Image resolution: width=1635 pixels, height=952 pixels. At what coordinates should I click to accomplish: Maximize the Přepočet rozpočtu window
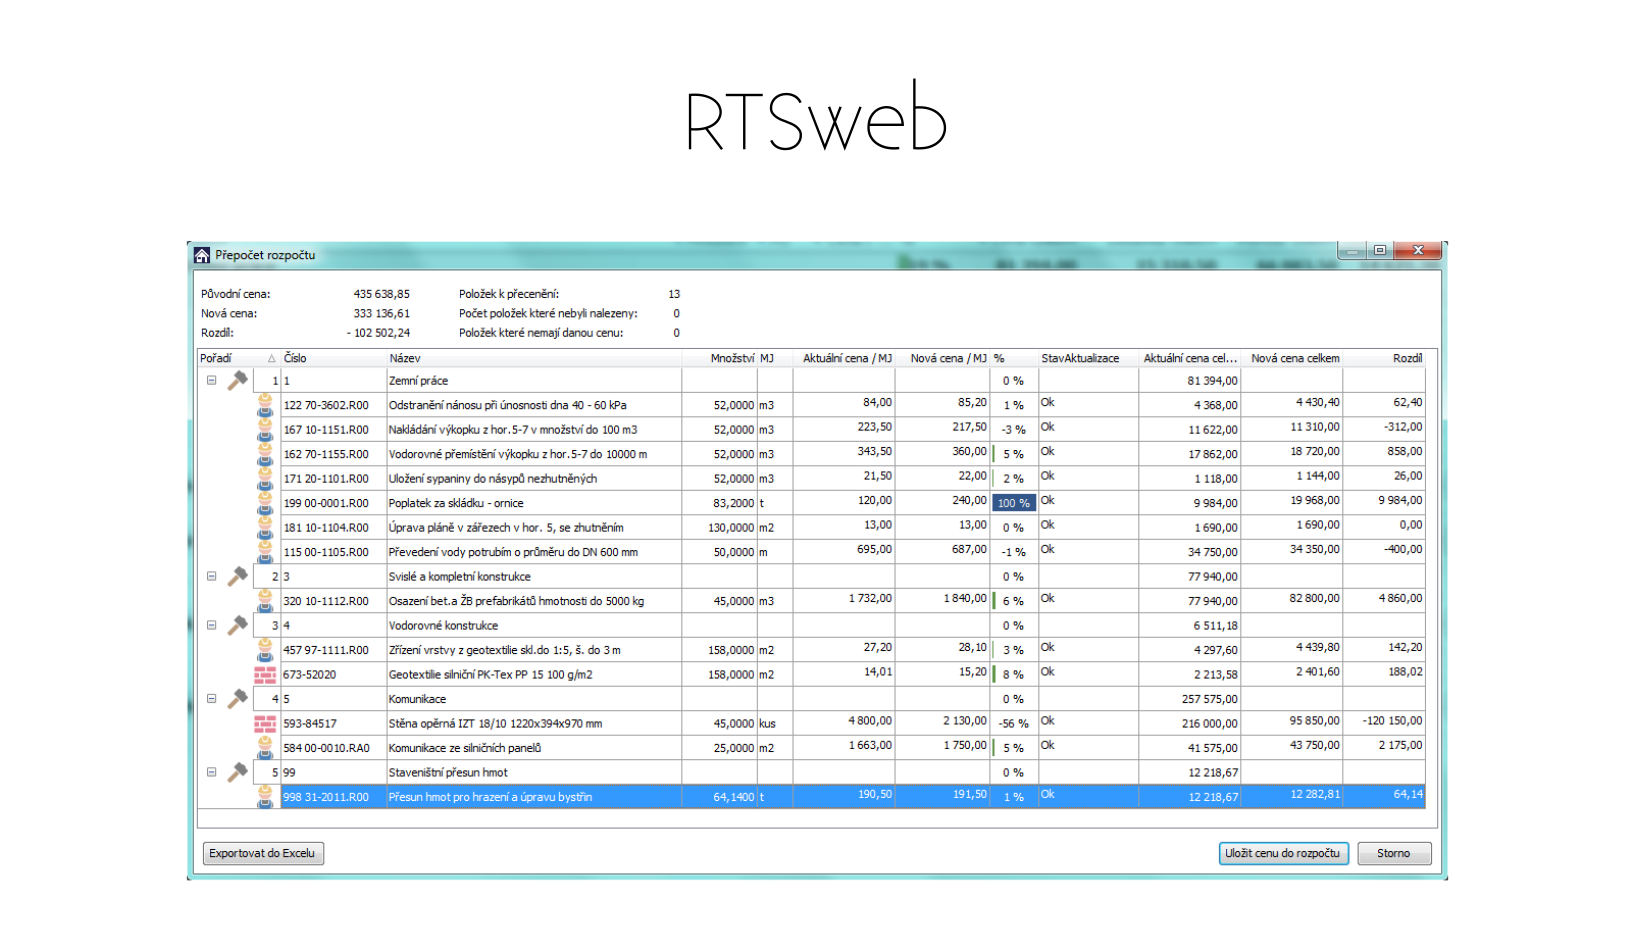click(x=1380, y=250)
